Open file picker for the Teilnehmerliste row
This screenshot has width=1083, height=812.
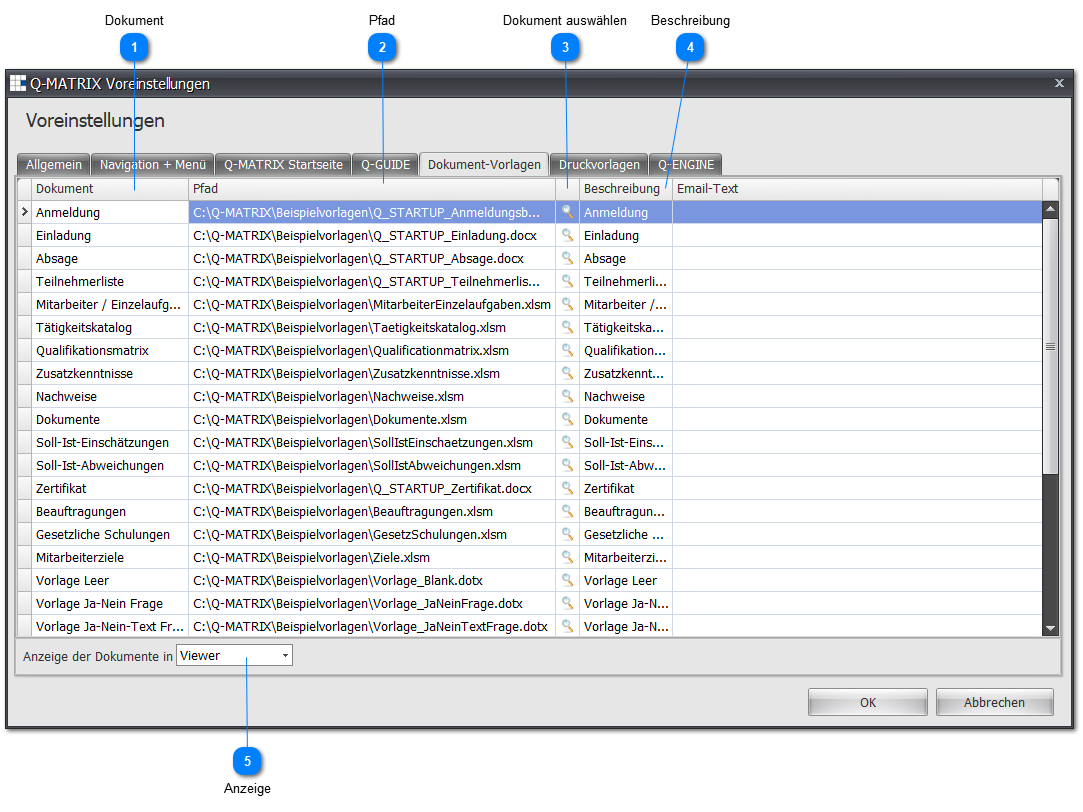click(x=567, y=281)
